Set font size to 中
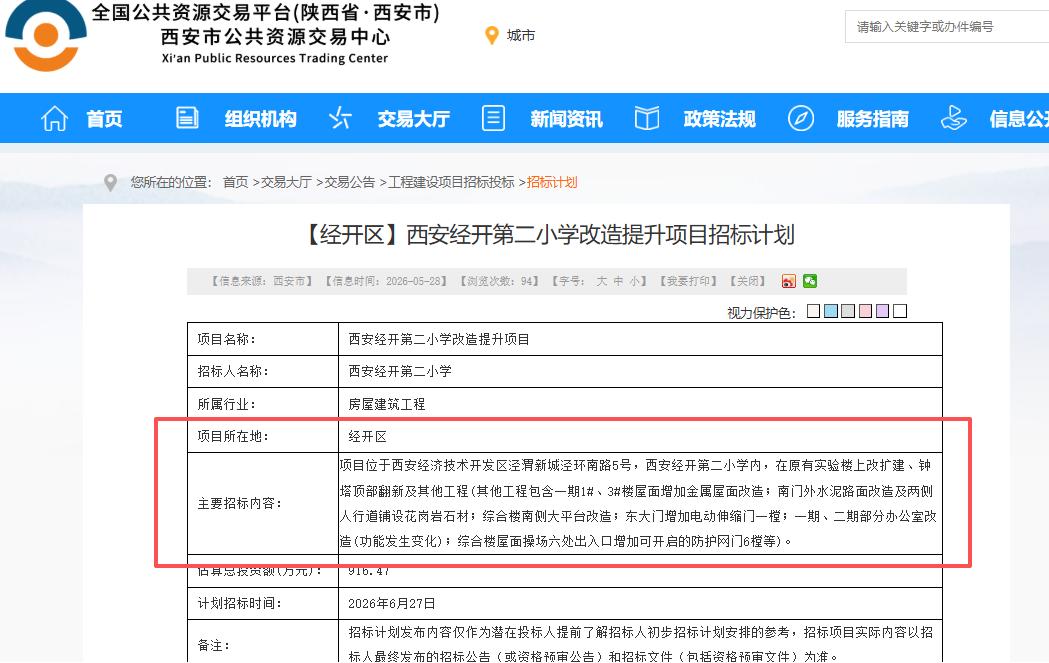Image resolution: width=1049 pixels, height=663 pixels. [x=618, y=281]
